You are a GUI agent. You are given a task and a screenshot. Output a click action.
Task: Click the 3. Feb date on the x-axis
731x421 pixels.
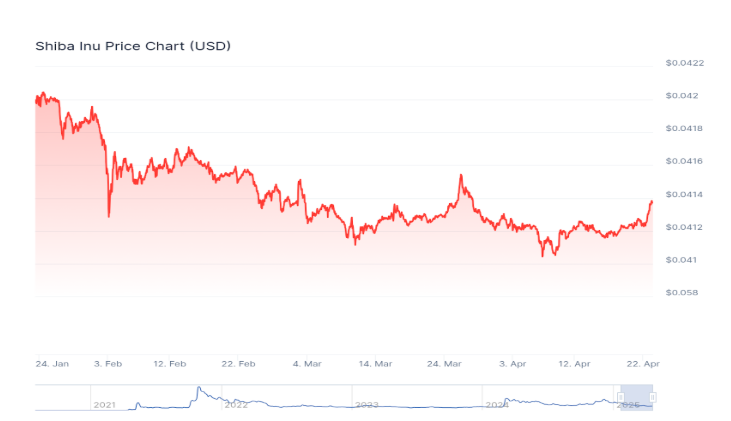coord(108,362)
